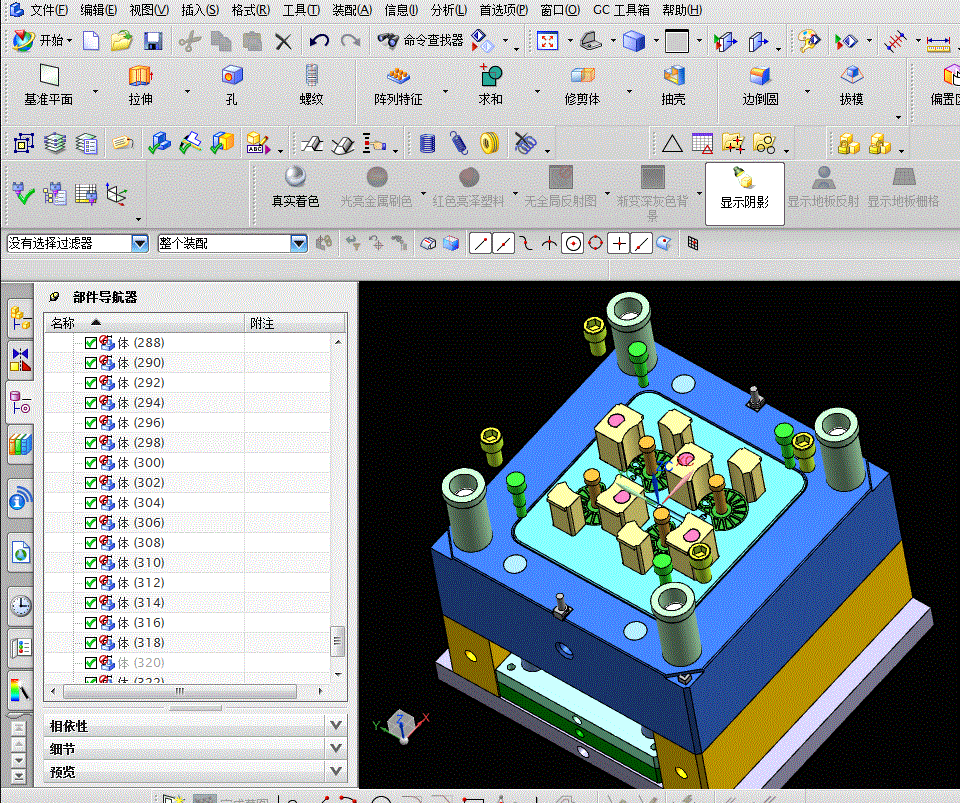The height and width of the screenshot is (803, 960).
Task: Click the New file icon
Action: (91, 41)
